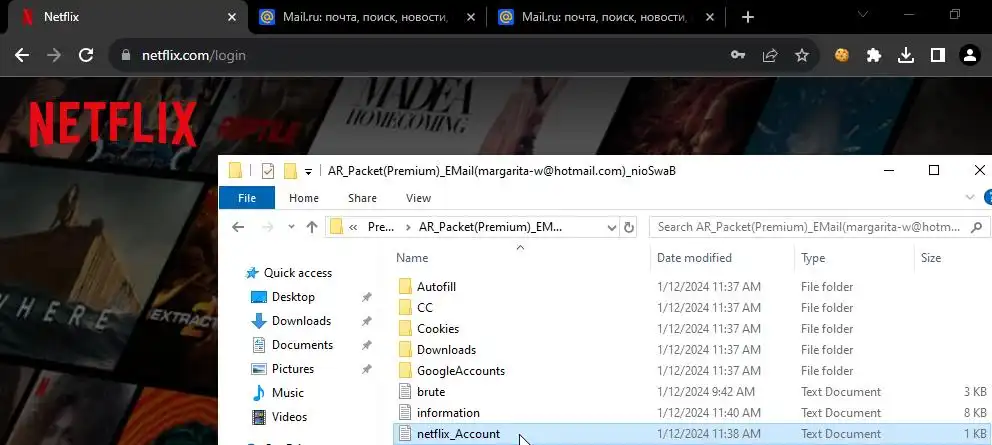Click the search magnifier icon in Explorer
The width and height of the screenshot is (992, 445).
[x=977, y=227]
